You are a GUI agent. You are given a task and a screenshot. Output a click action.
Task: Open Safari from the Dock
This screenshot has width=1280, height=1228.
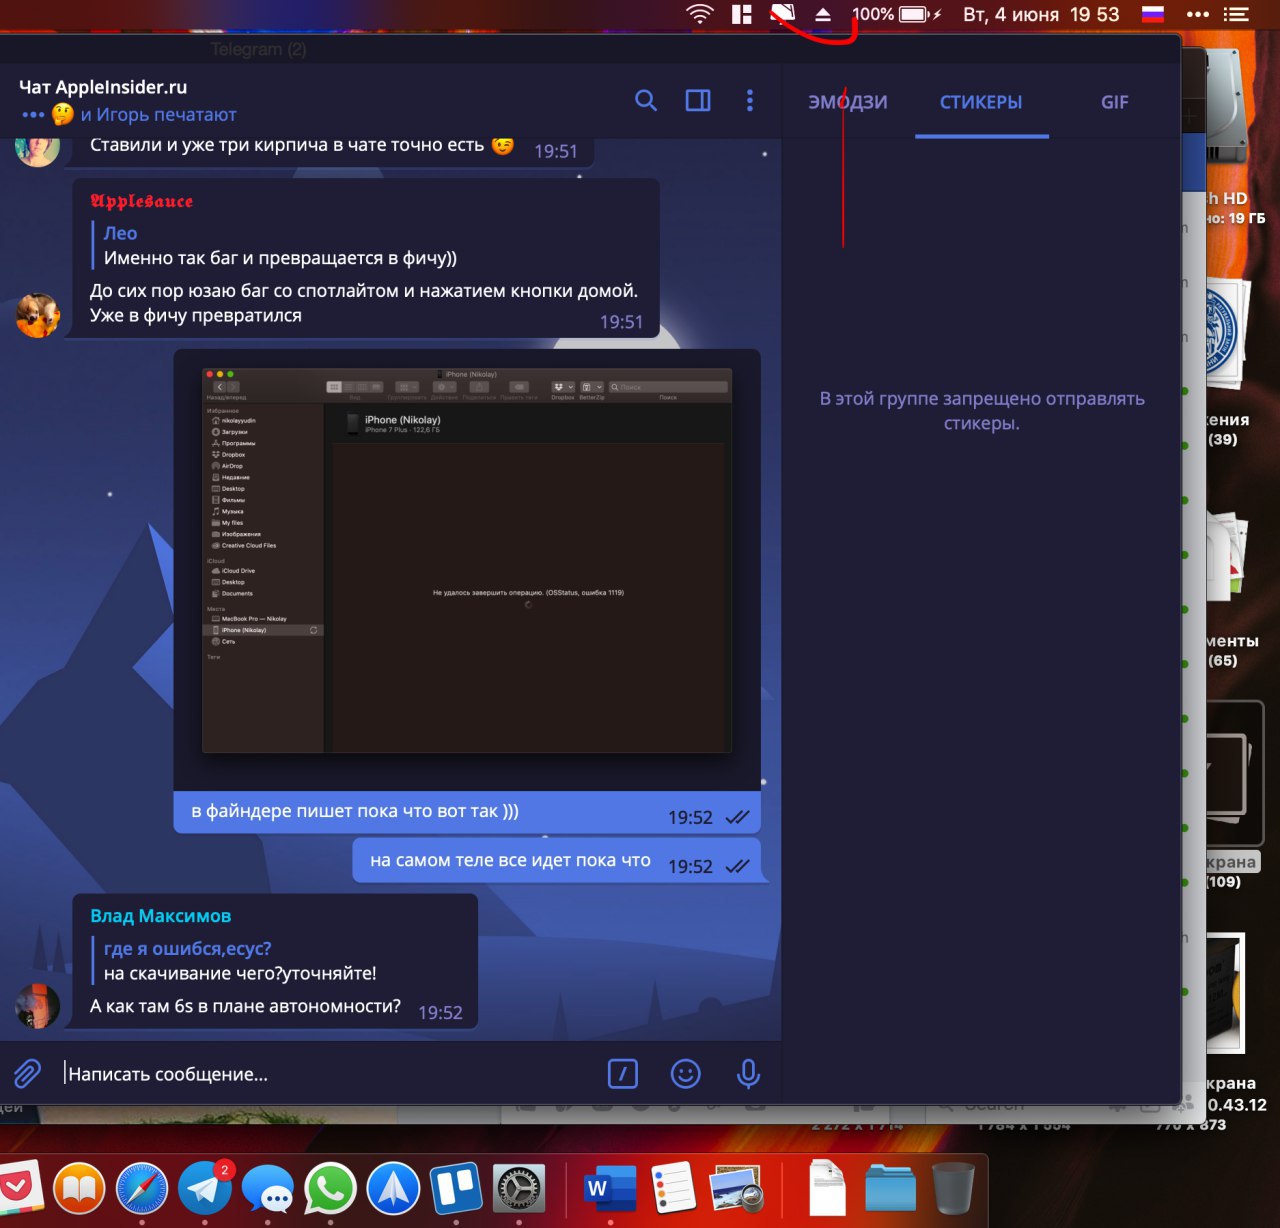(x=142, y=1189)
